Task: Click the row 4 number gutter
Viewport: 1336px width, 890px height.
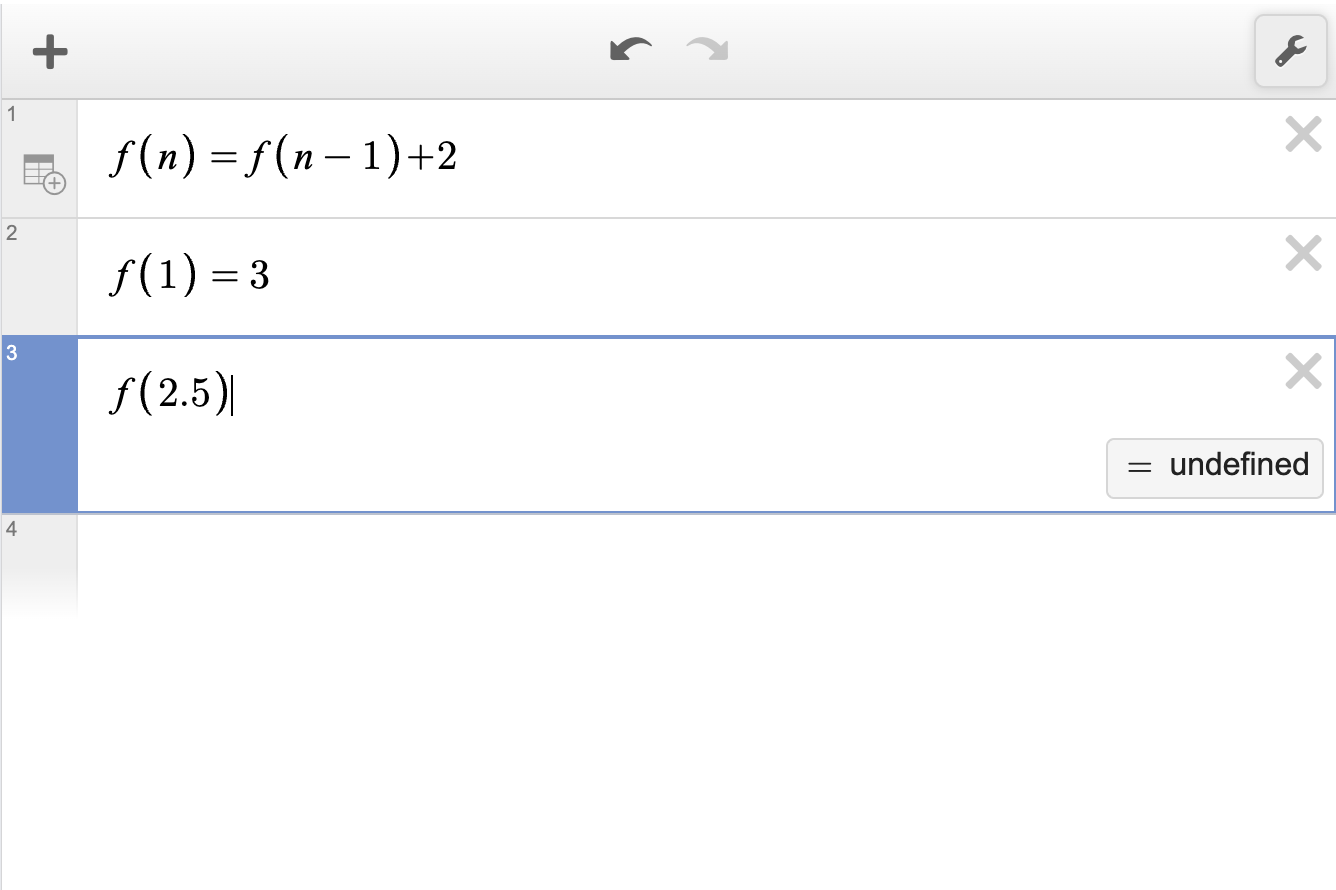Action: tap(39, 562)
